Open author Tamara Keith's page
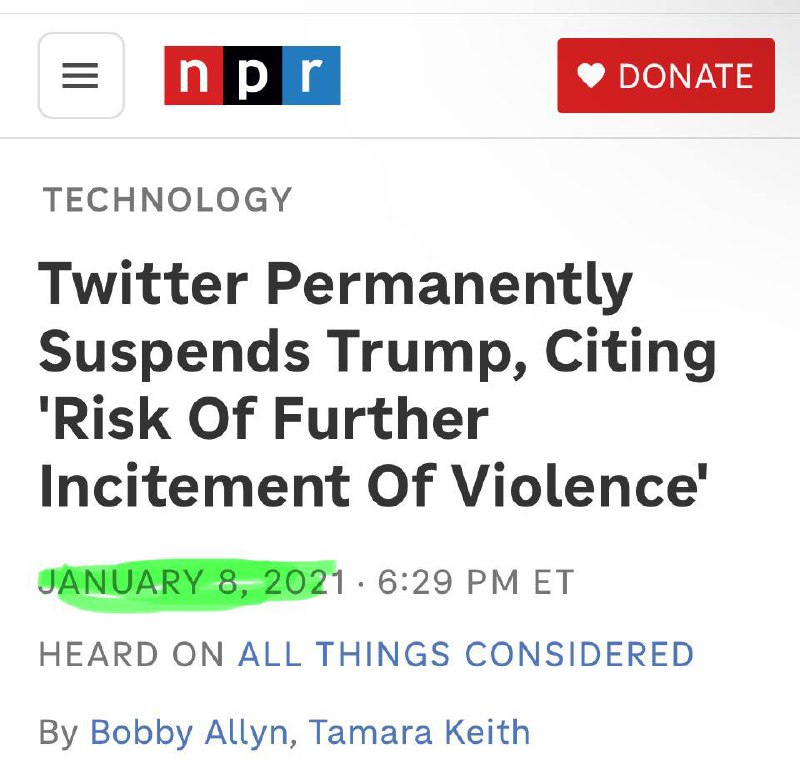 point(419,732)
